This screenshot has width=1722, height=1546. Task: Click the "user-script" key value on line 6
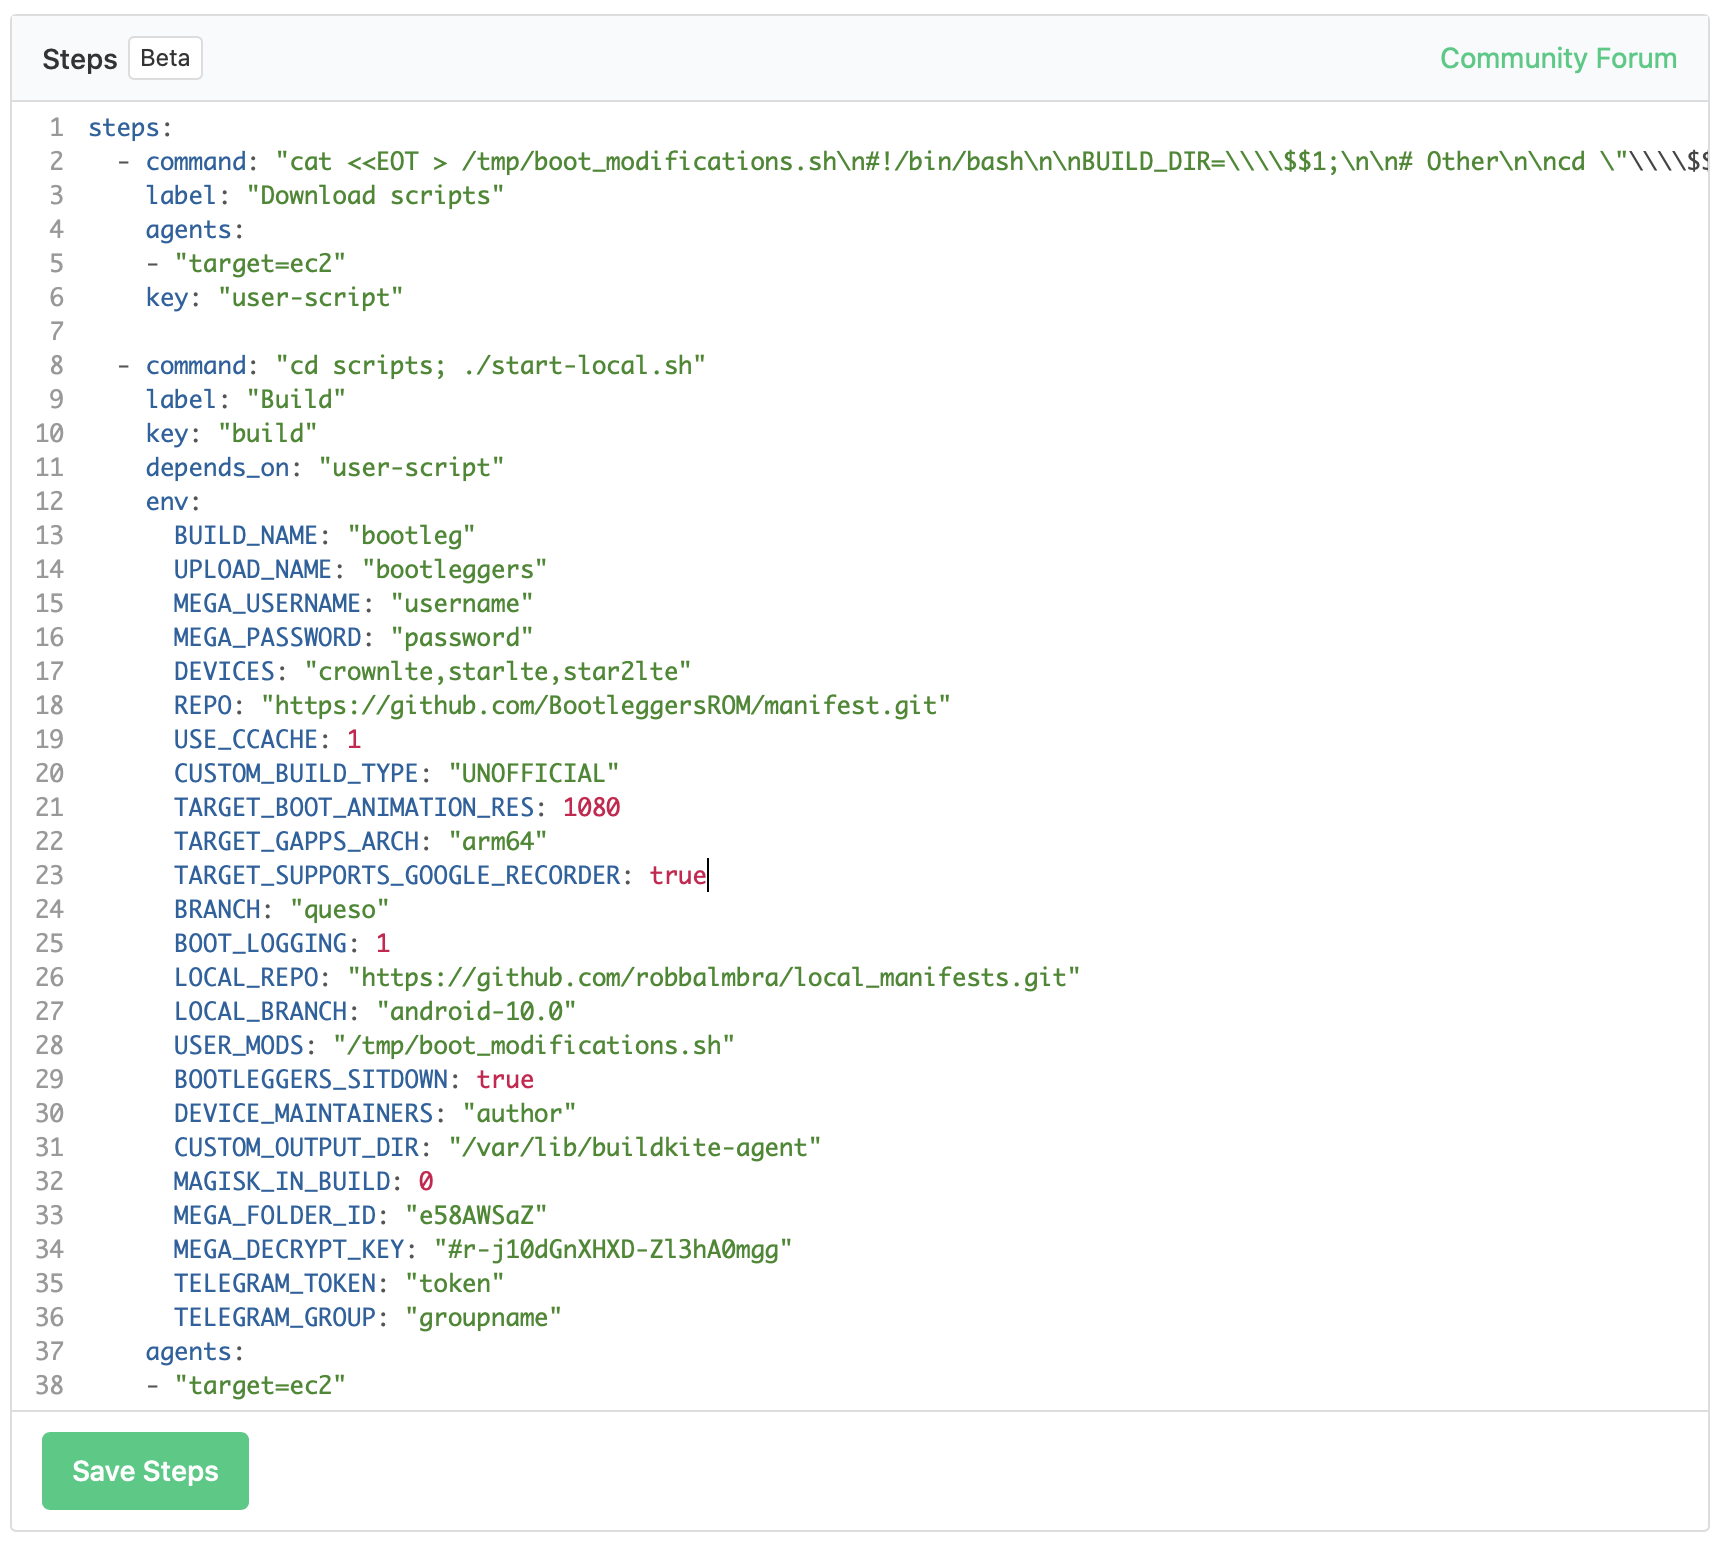tap(311, 298)
